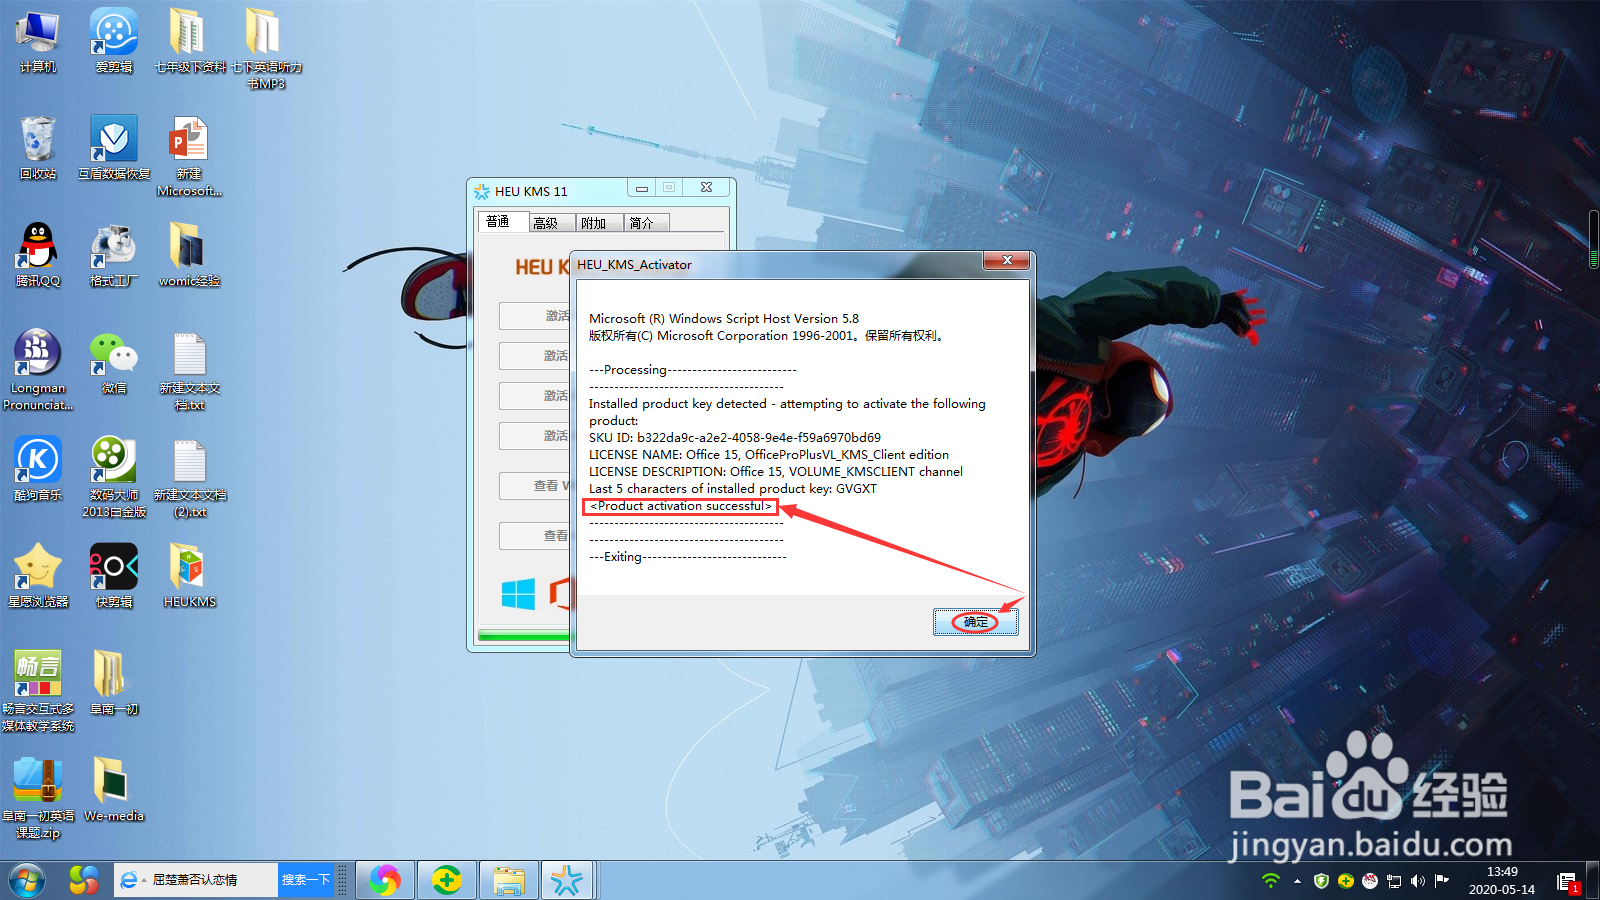Open the 七下英语听力书MP3 folder
The width and height of the screenshot is (1600, 900).
point(266,49)
